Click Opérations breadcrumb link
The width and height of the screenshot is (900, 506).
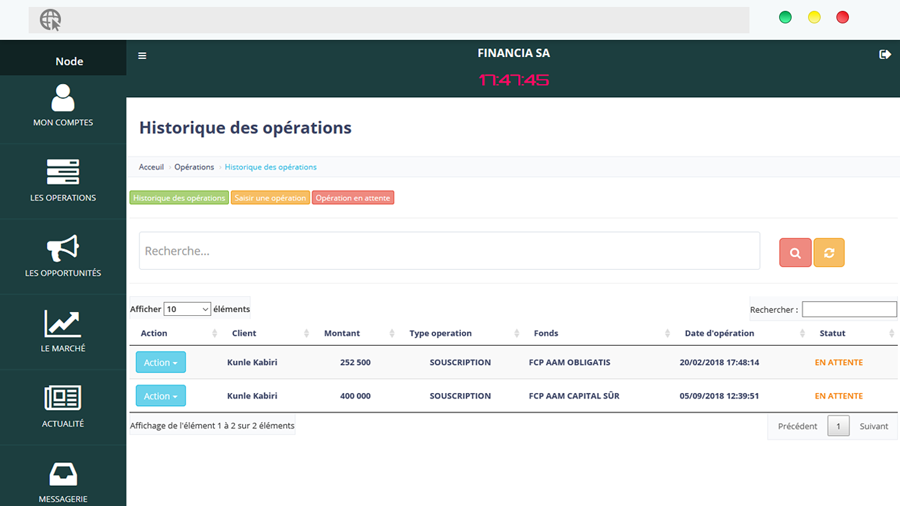pos(194,167)
